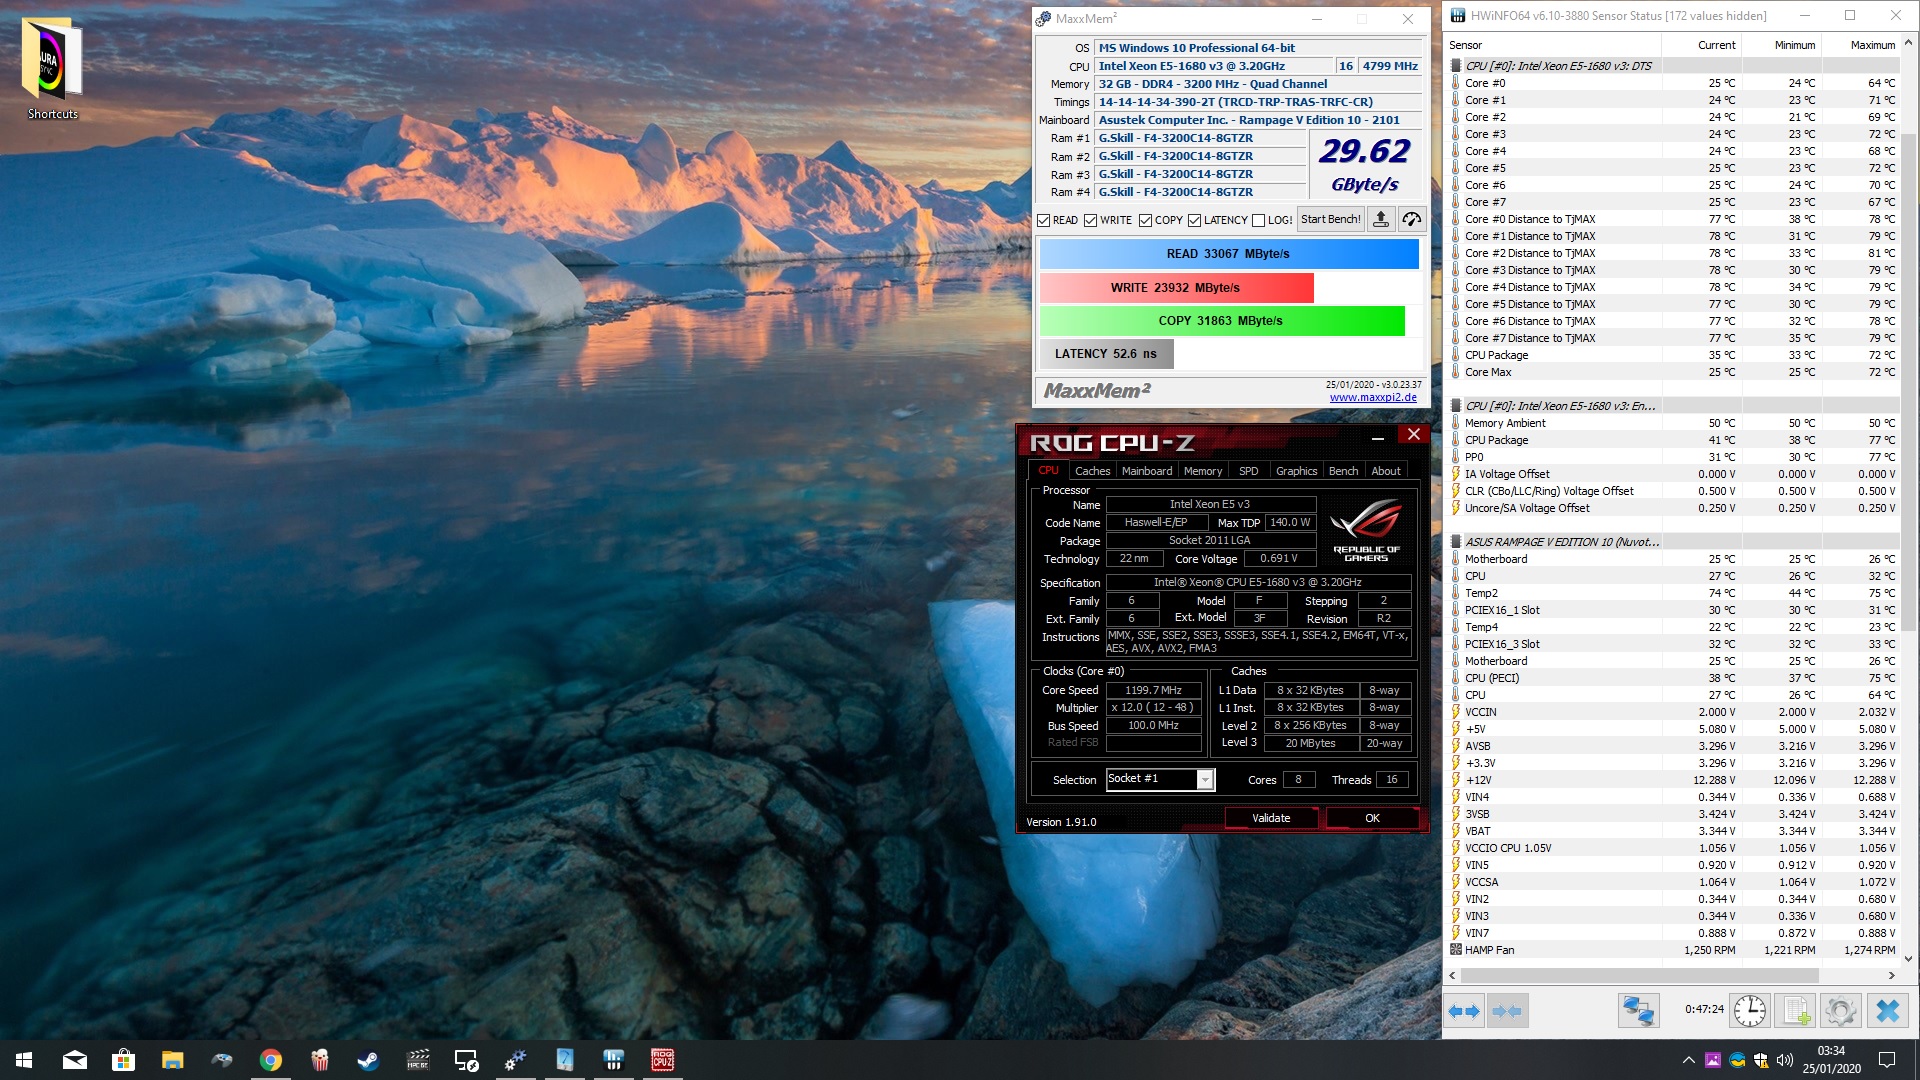This screenshot has height=1080, width=1920.
Task: Toggle LATENCY checkbox in MaxxMem
Action: 1195,220
